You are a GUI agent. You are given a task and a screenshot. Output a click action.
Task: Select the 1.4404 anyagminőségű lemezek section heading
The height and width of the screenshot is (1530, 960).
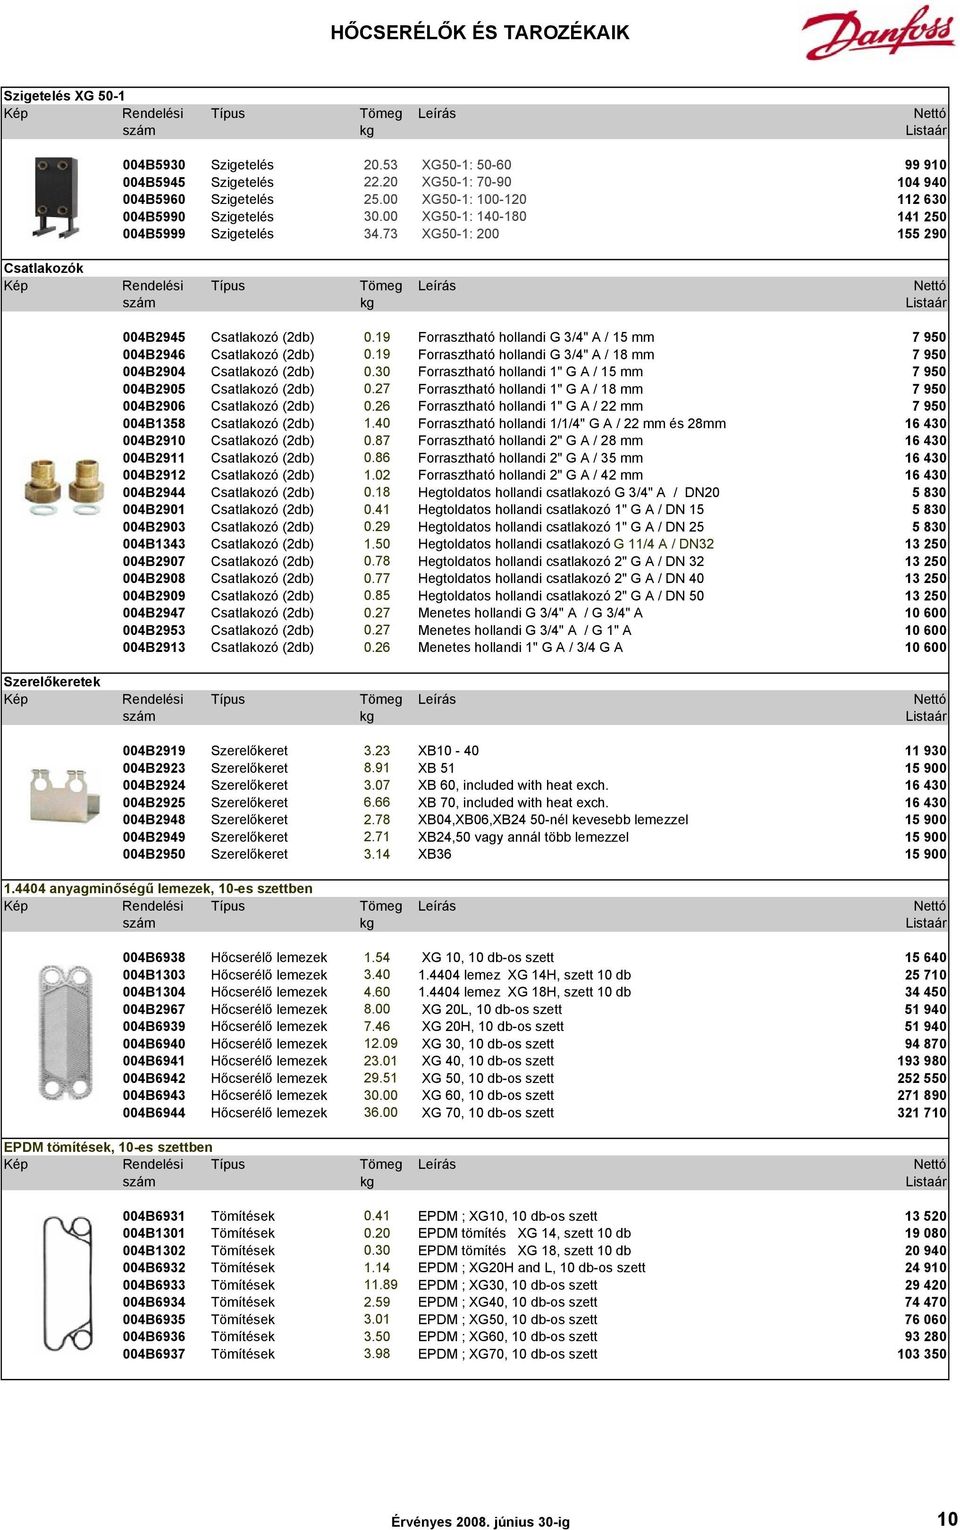tap(158, 888)
